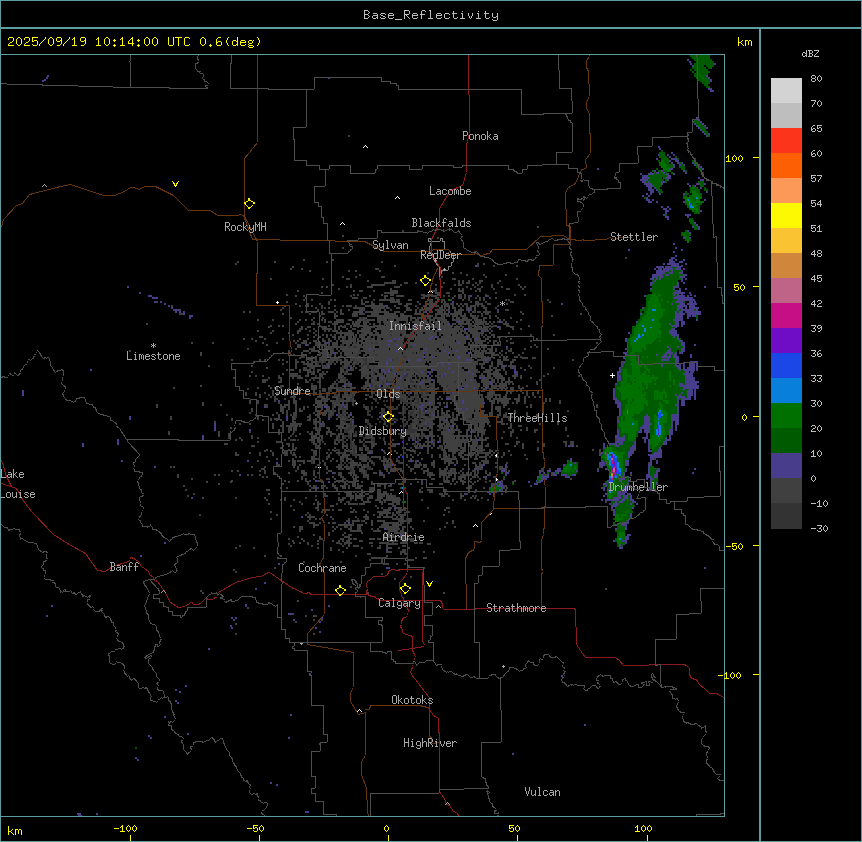This screenshot has width=862, height=842.
Task: Click the Banff label on the map
Action: point(124,567)
